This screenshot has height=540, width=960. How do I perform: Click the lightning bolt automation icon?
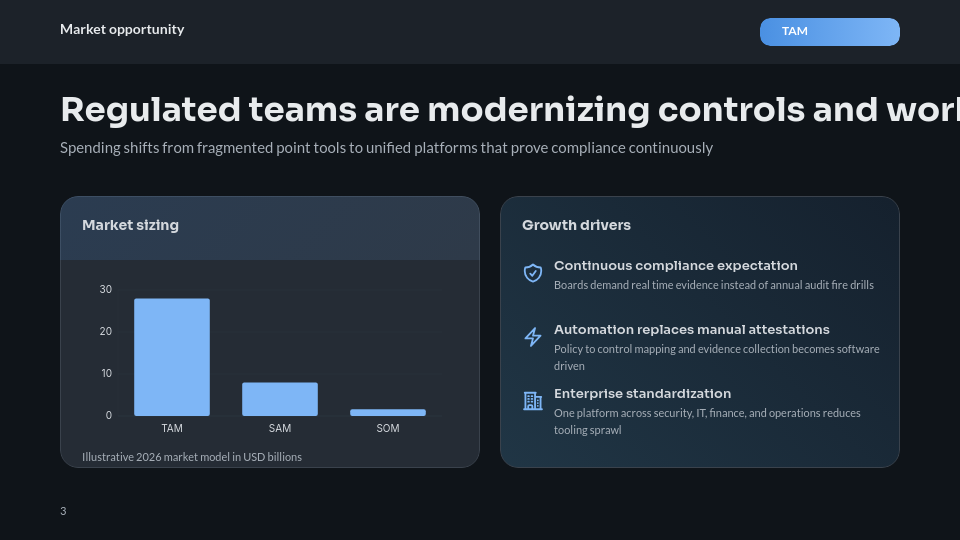coord(533,337)
